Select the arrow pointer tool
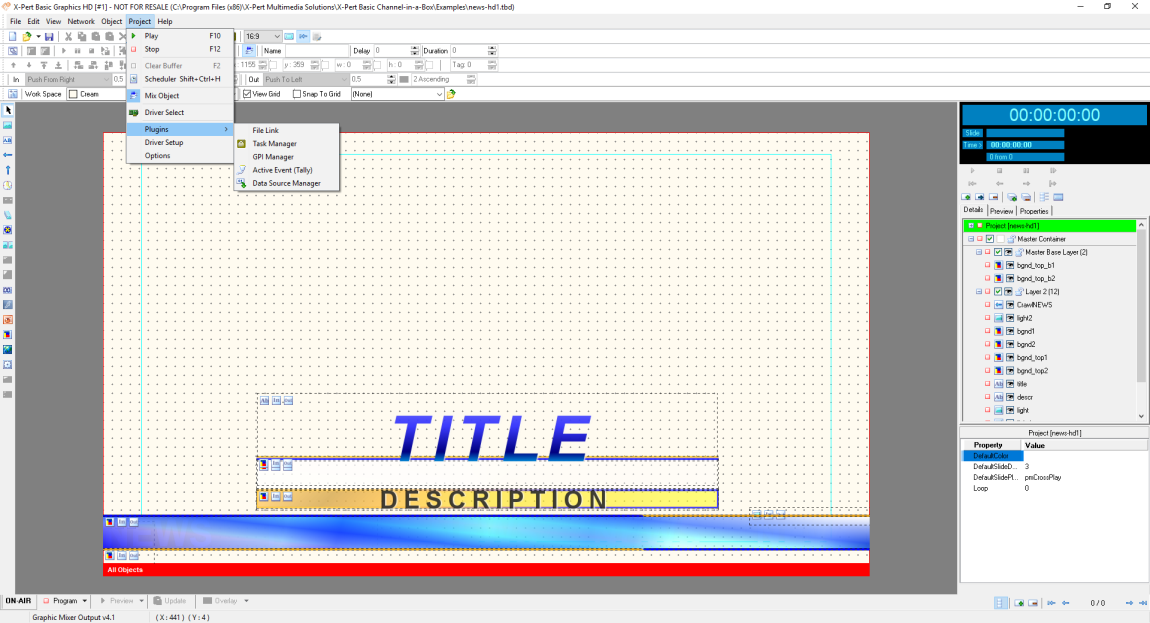 click(8, 110)
